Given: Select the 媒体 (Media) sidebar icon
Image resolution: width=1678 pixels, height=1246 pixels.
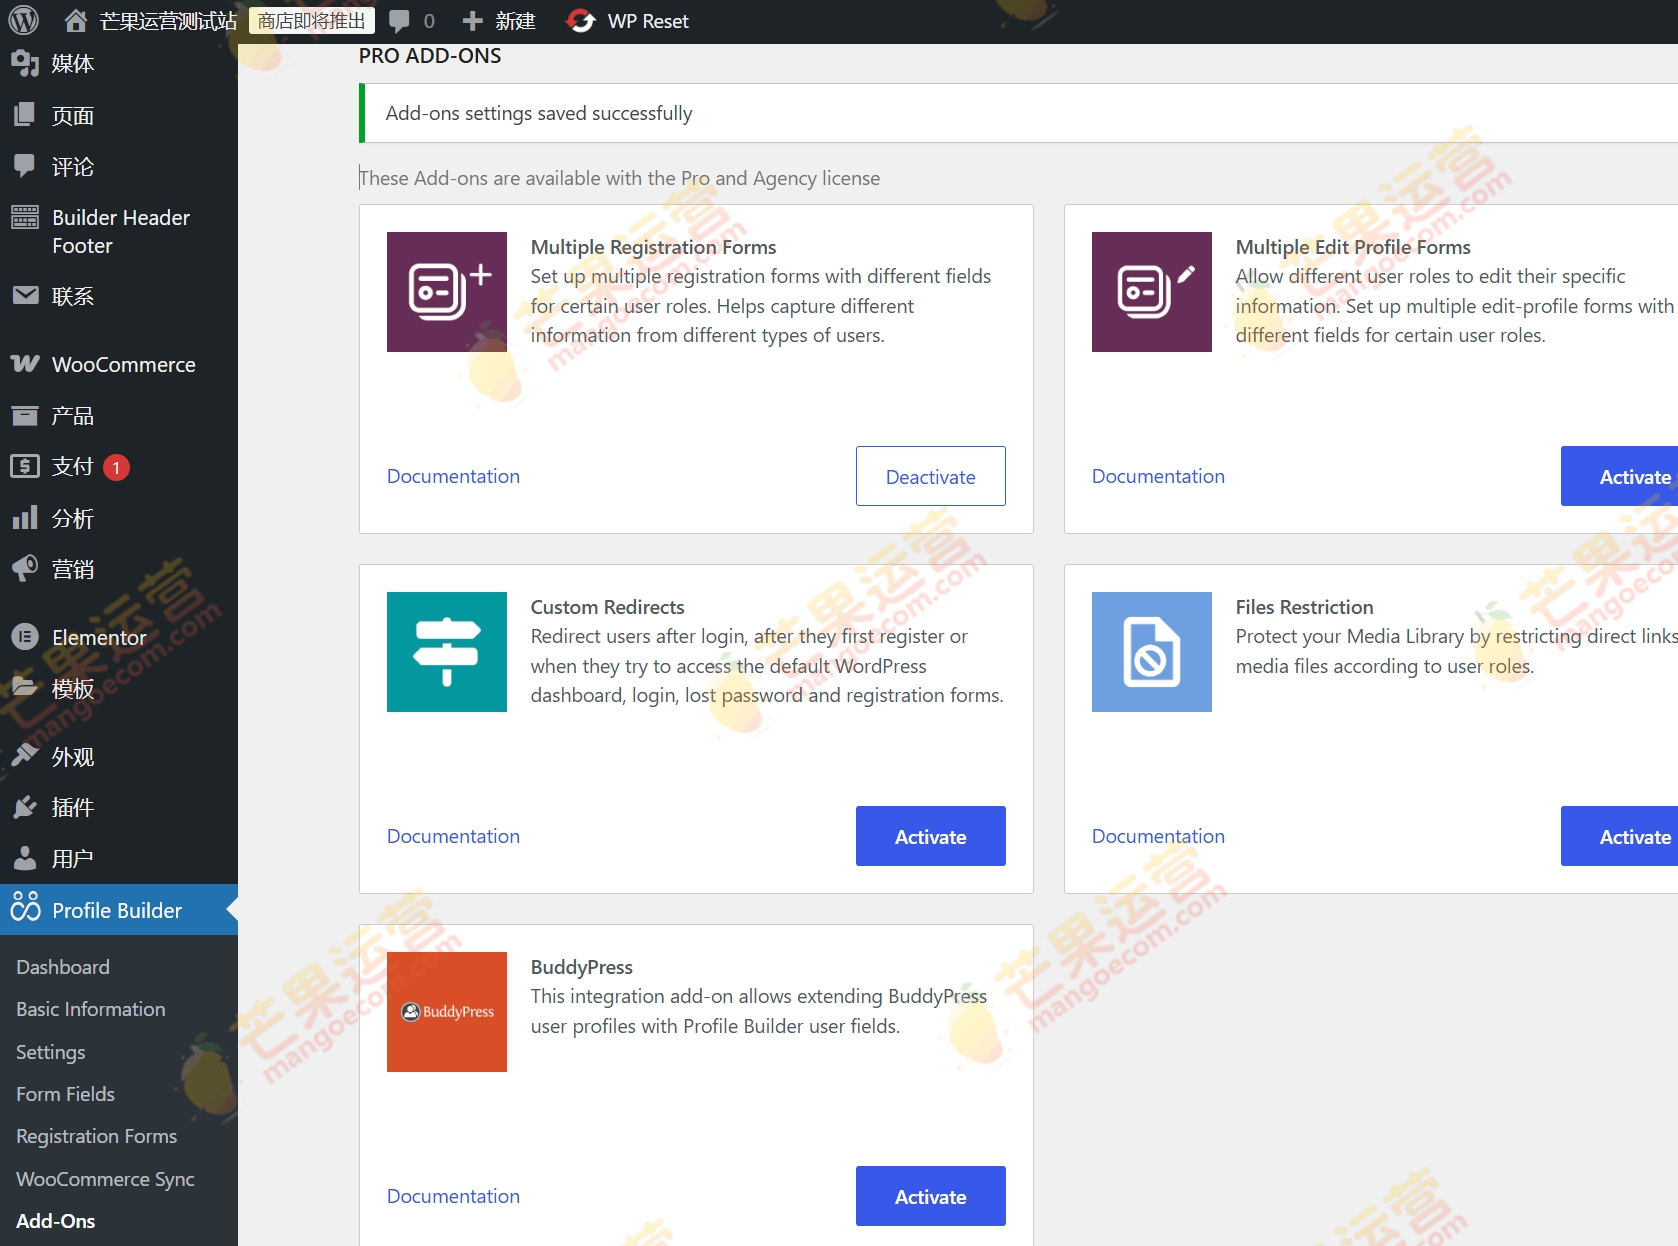Looking at the screenshot, I should (x=27, y=63).
